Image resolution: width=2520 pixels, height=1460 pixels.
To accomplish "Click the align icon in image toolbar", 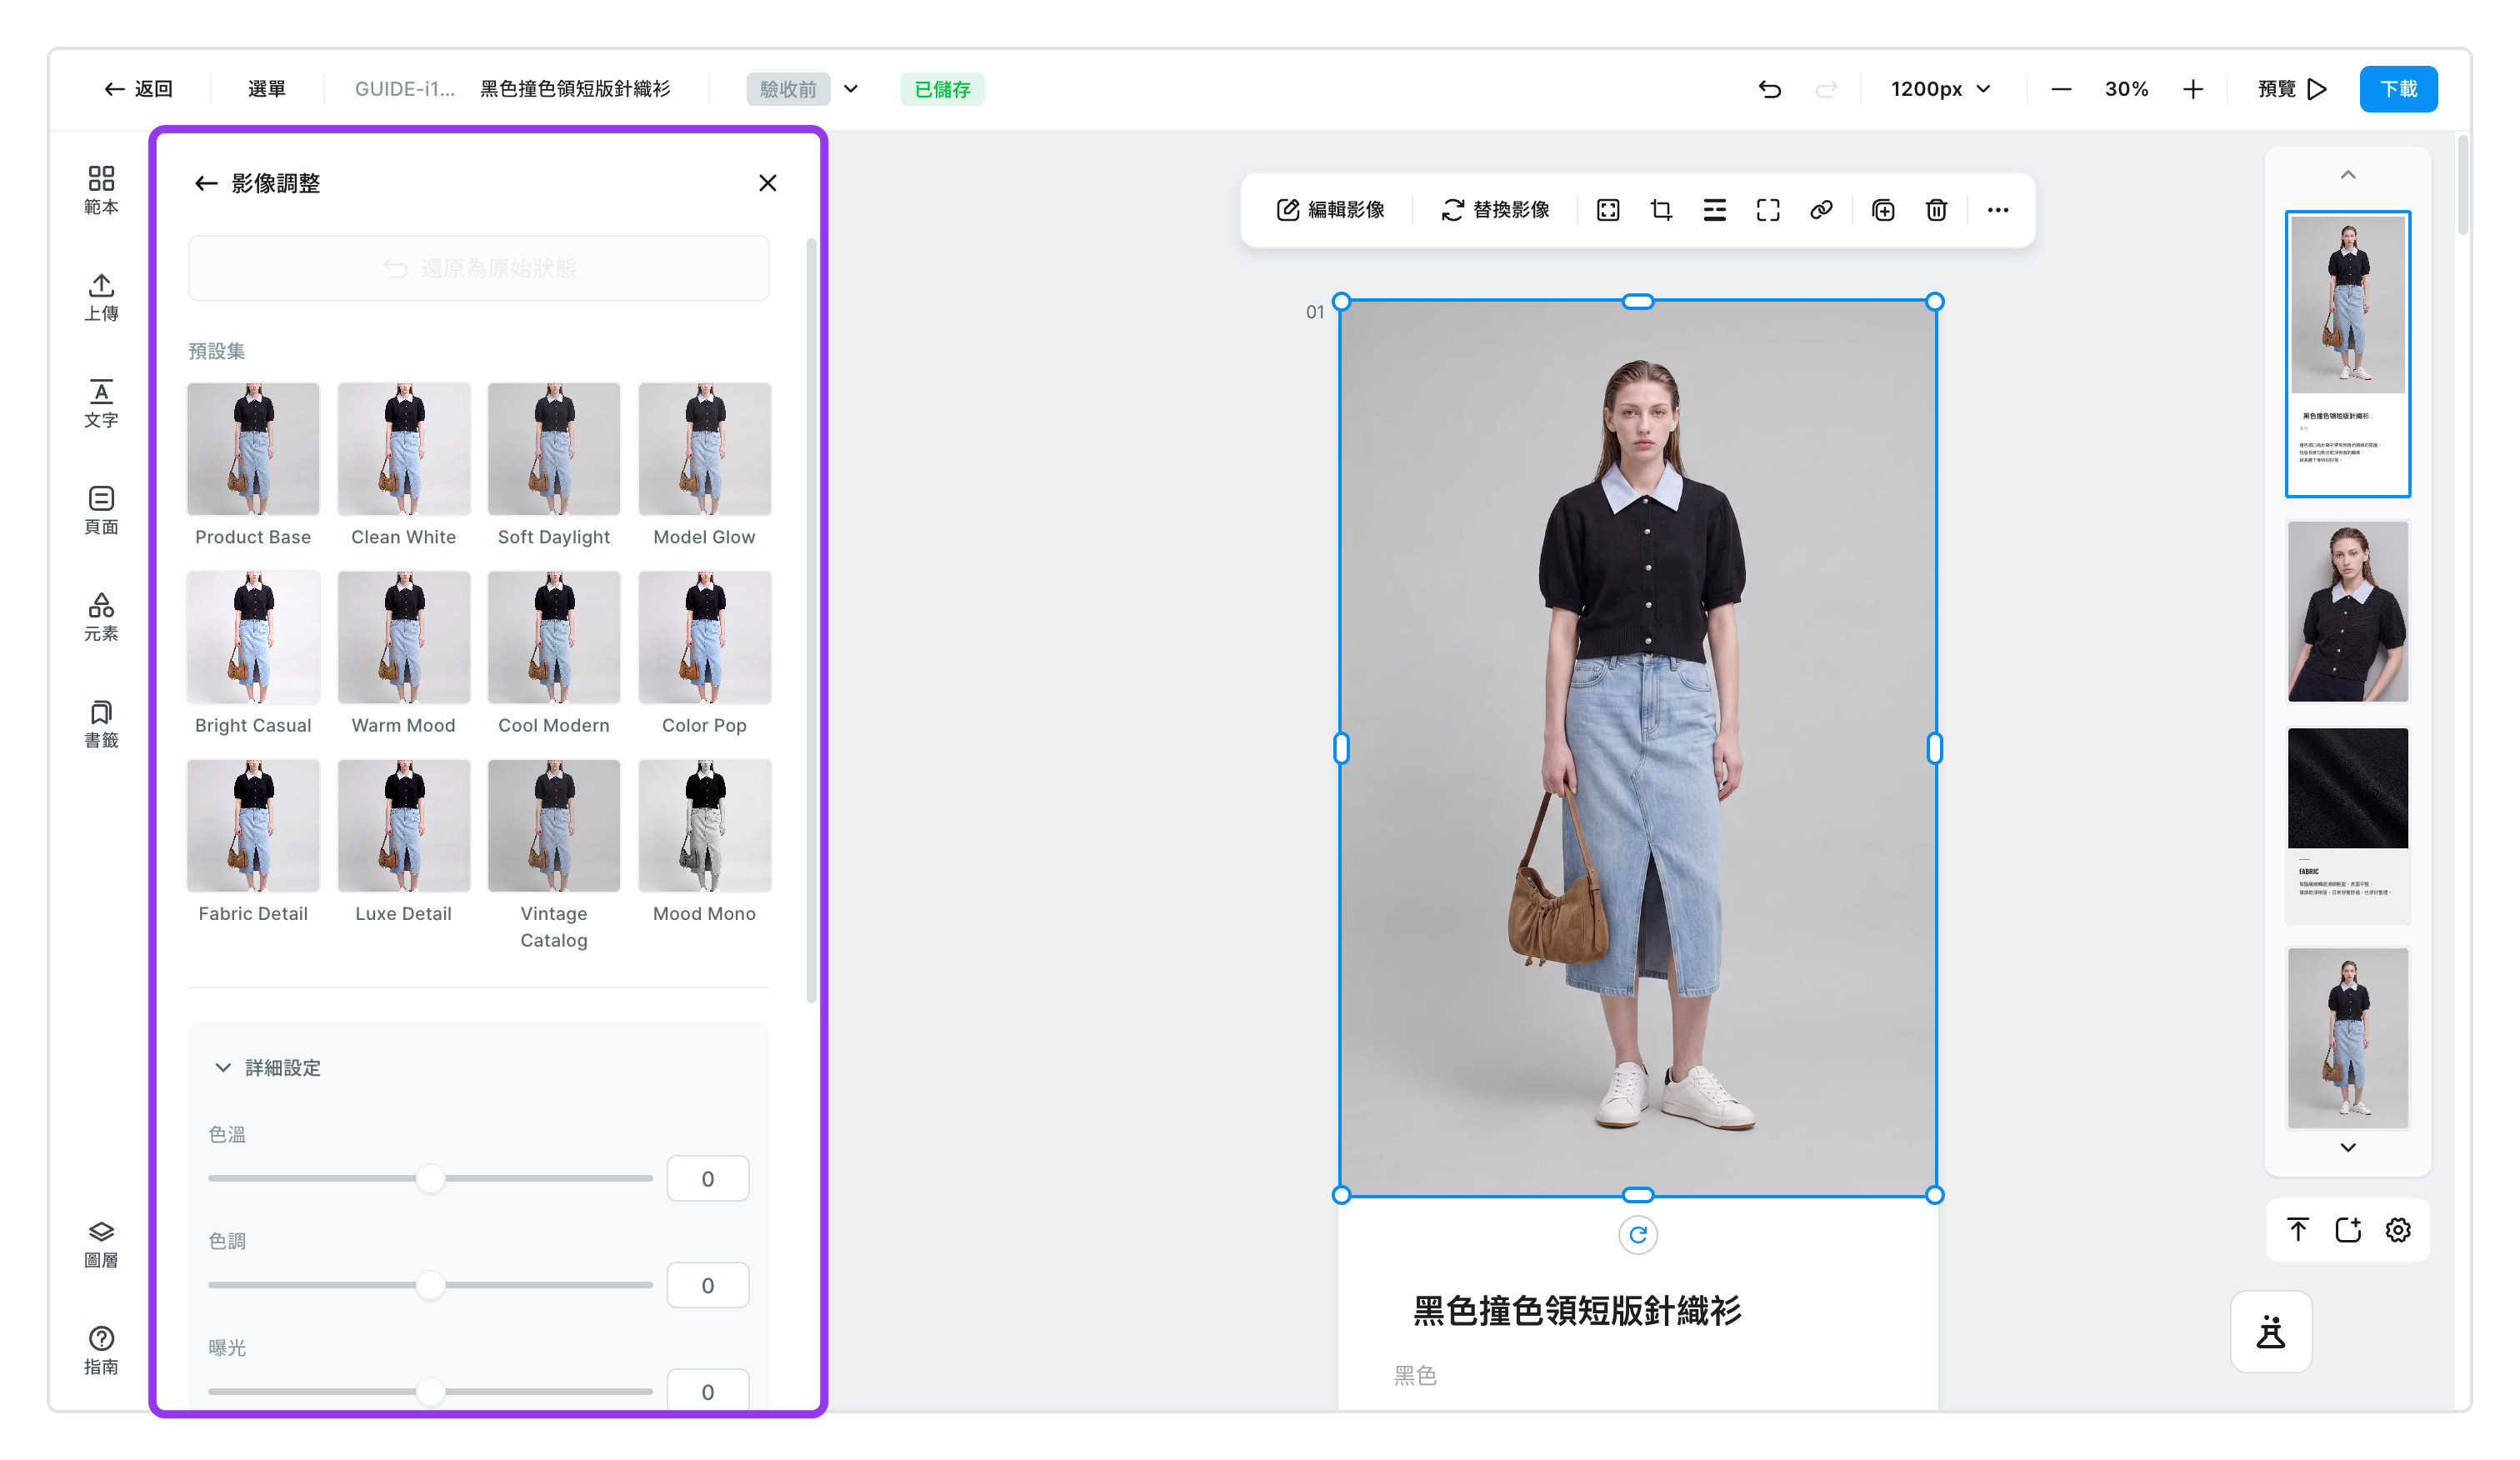I will pos(1714,210).
